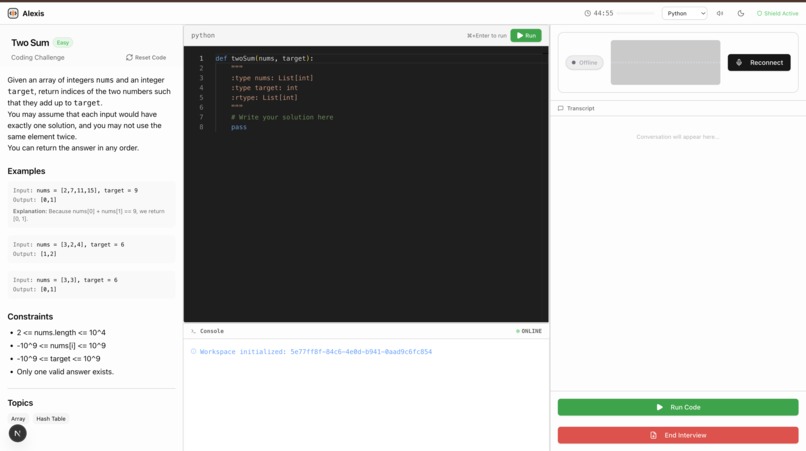
Task: Click the timer clock icon
Action: coord(588,13)
